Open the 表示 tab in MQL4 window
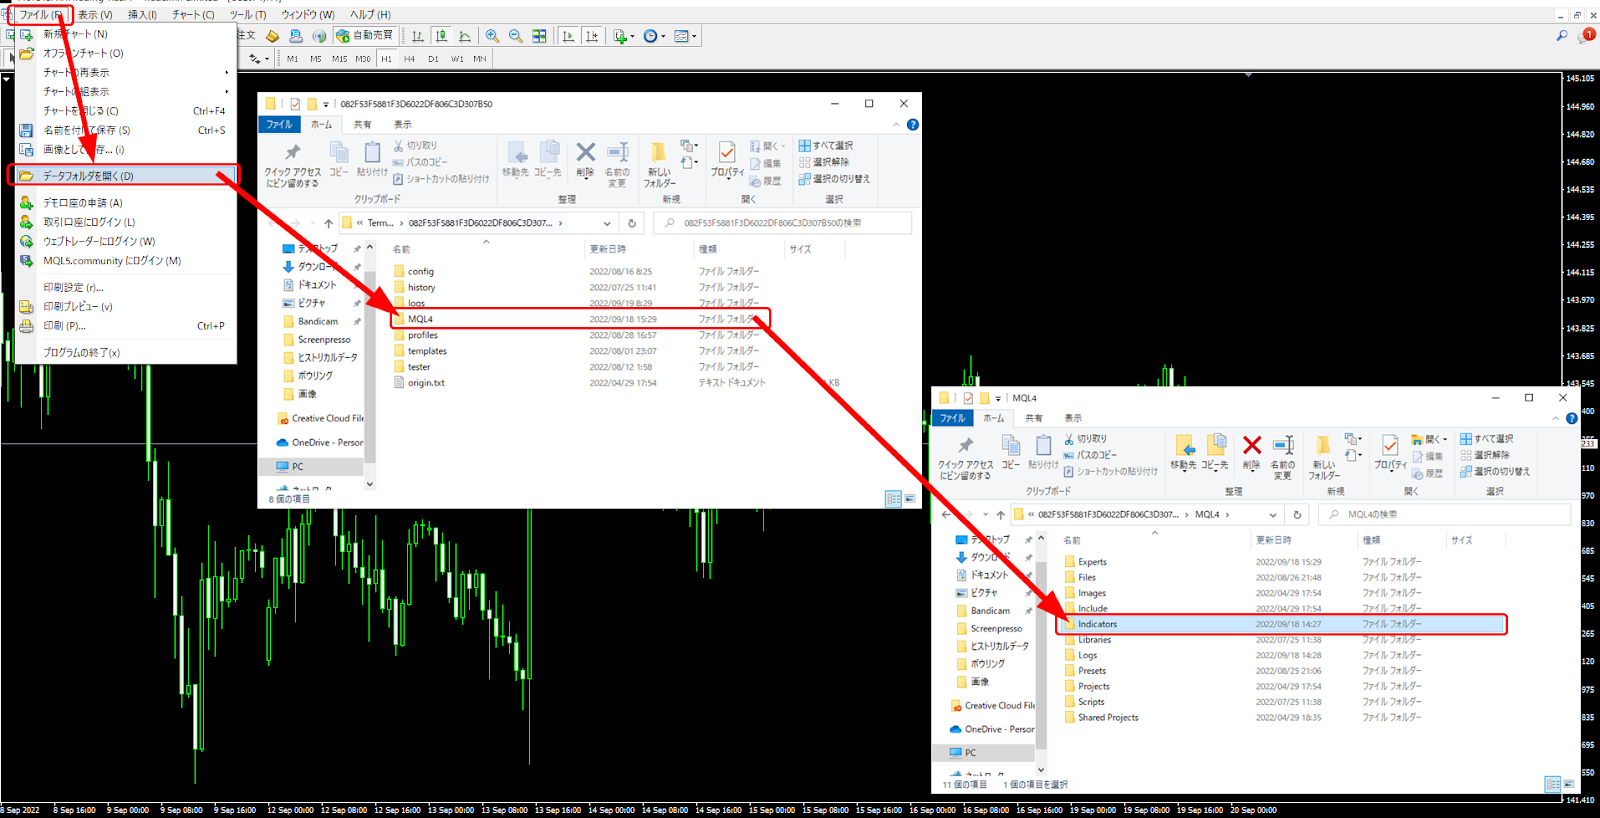The image size is (1600, 818). (x=1072, y=418)
